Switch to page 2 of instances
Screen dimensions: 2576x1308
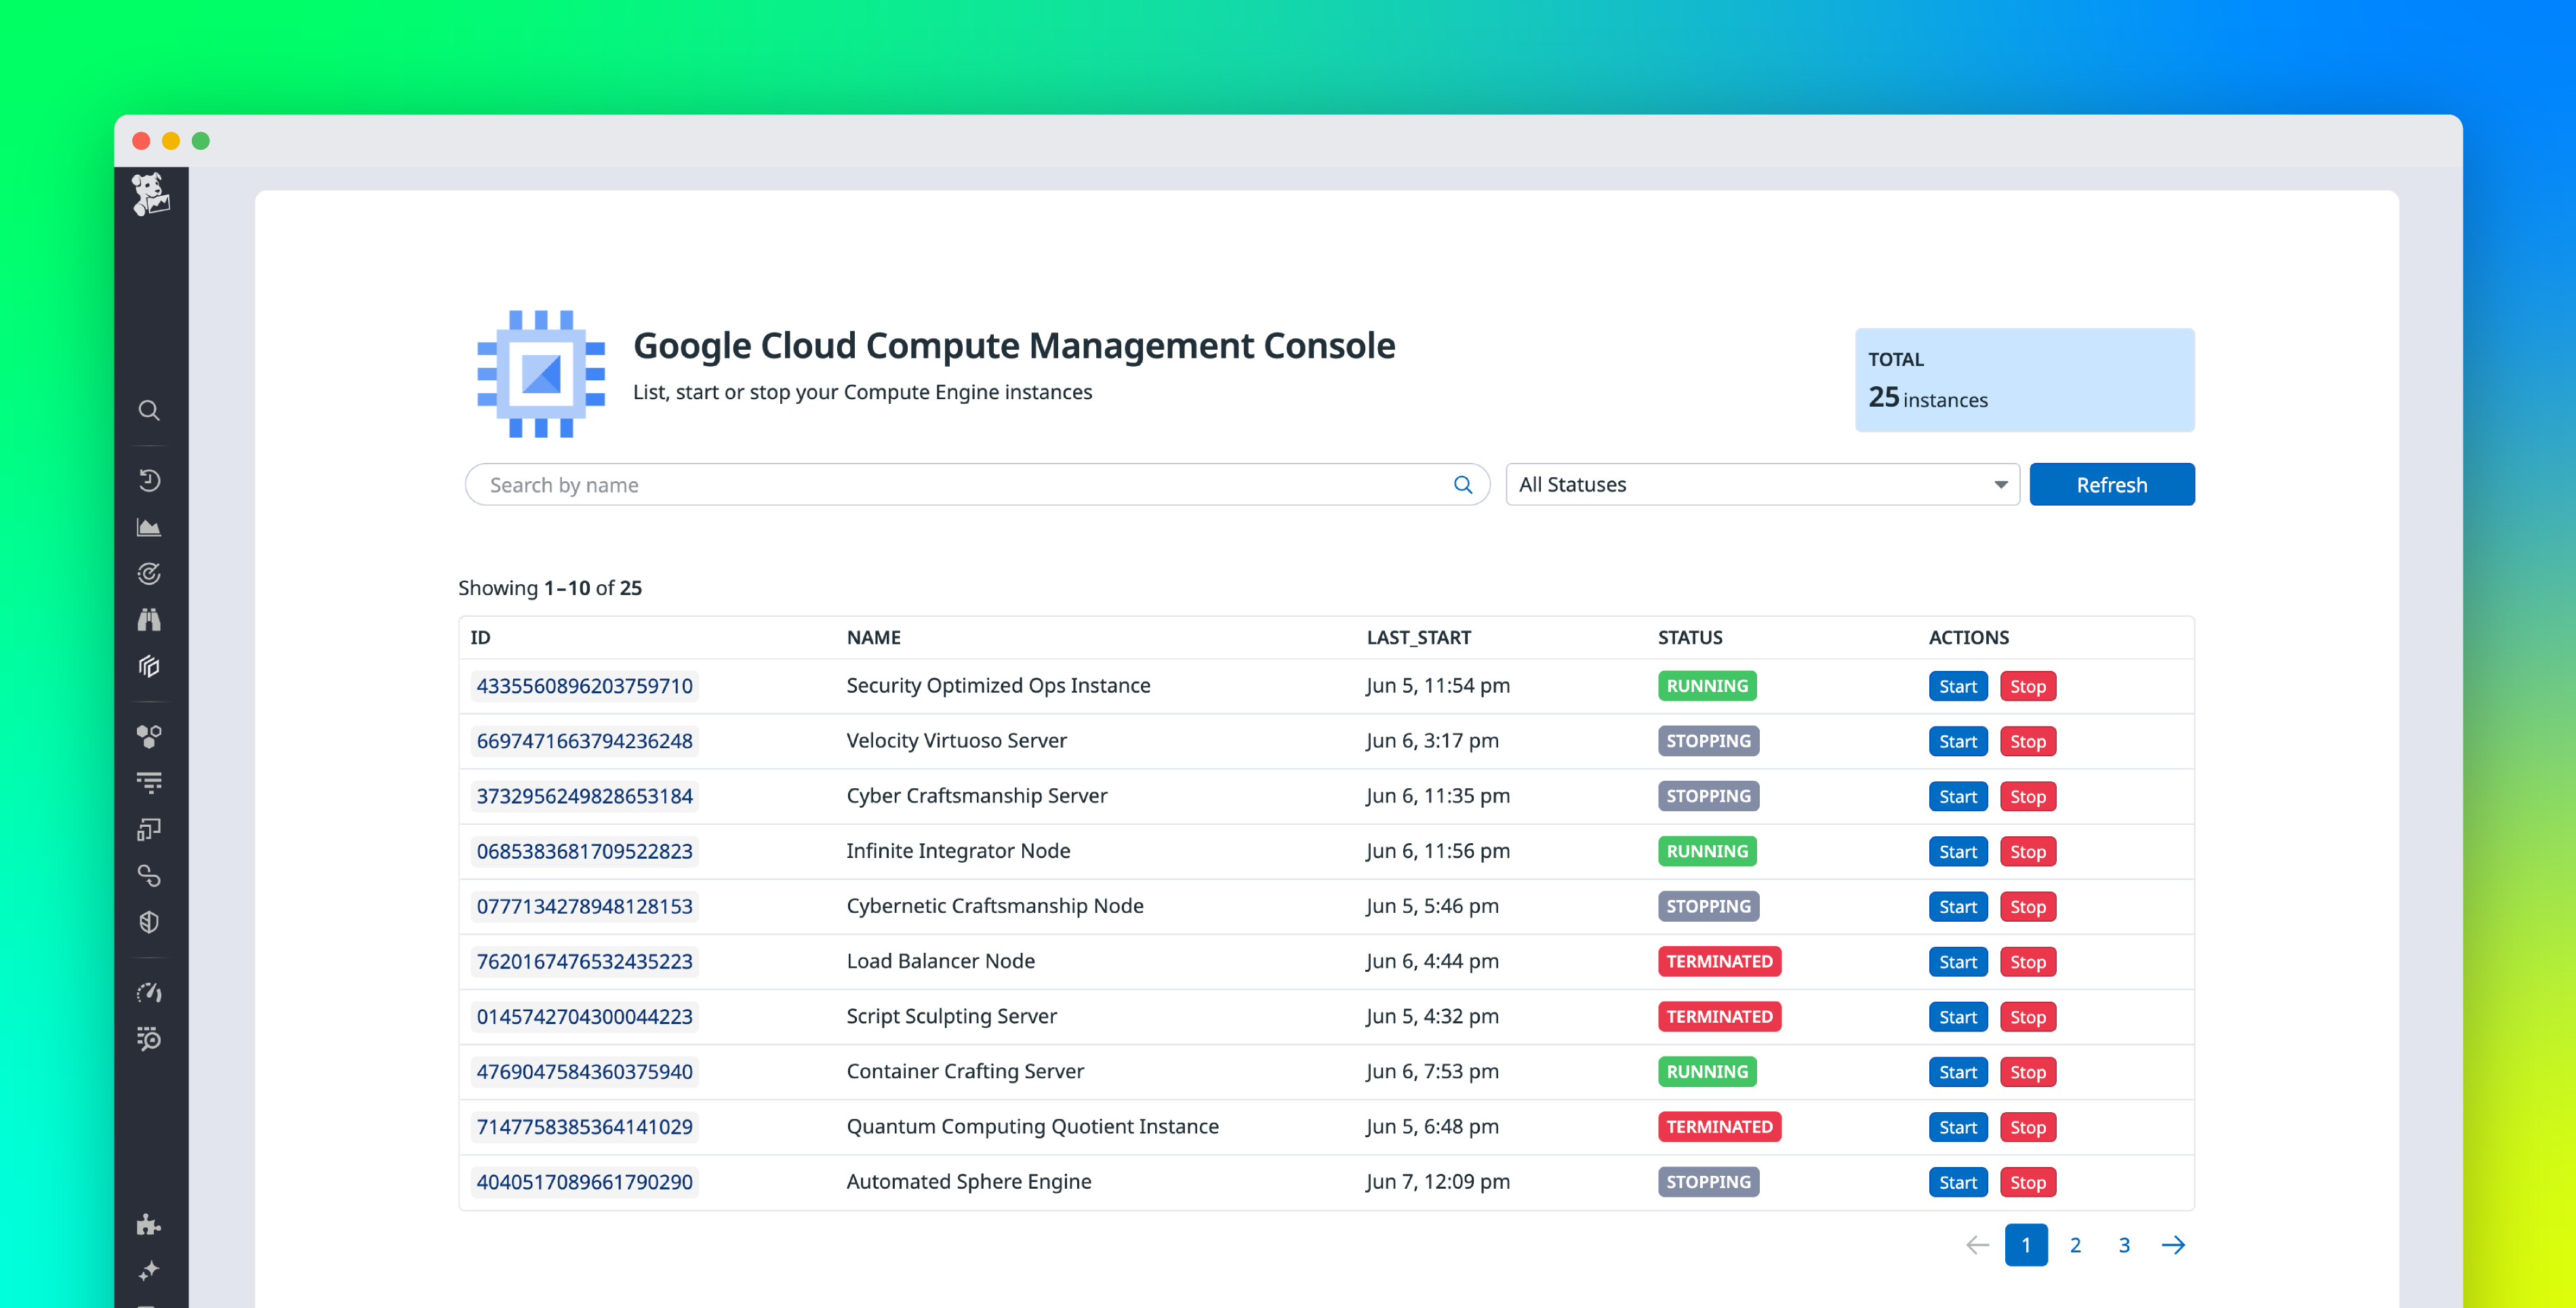(x=2075, y=1245)
